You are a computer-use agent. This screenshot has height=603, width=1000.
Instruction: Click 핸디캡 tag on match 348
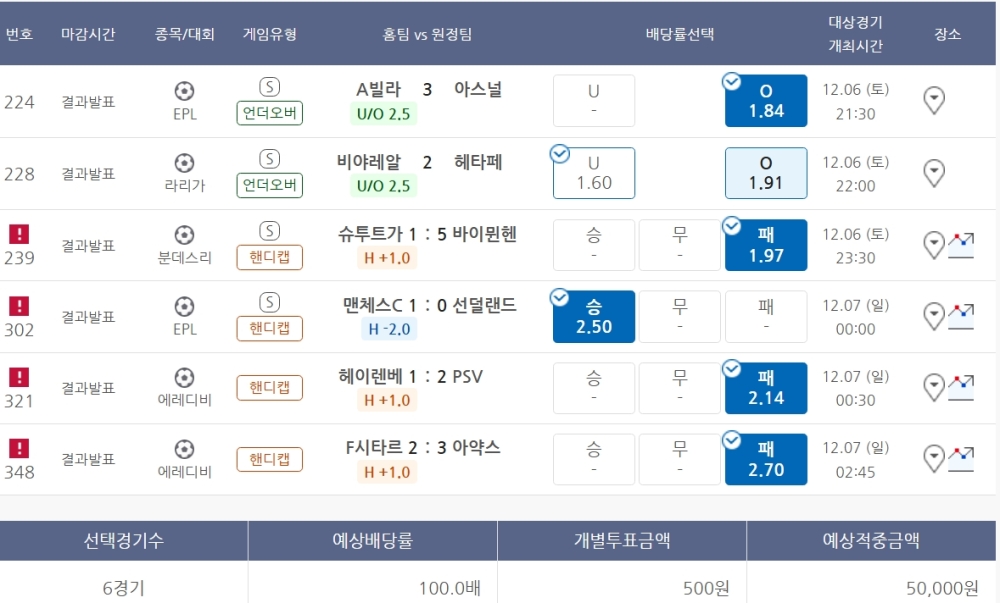(x=270, y=459)
